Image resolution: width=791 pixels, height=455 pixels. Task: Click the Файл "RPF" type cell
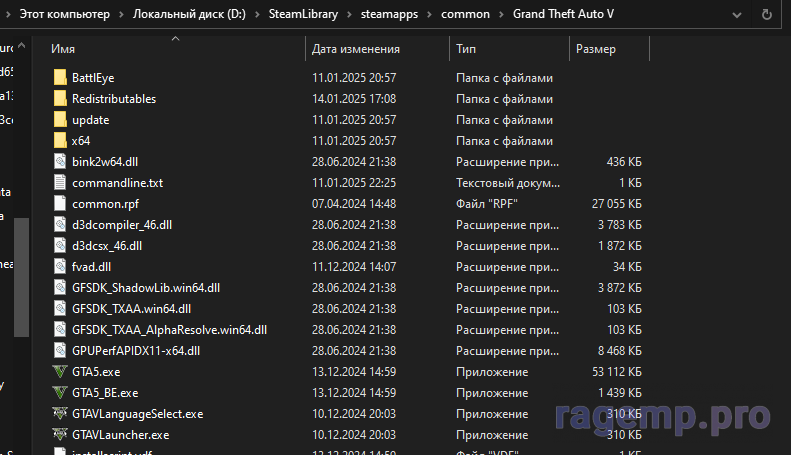click(x=487, y=204)
